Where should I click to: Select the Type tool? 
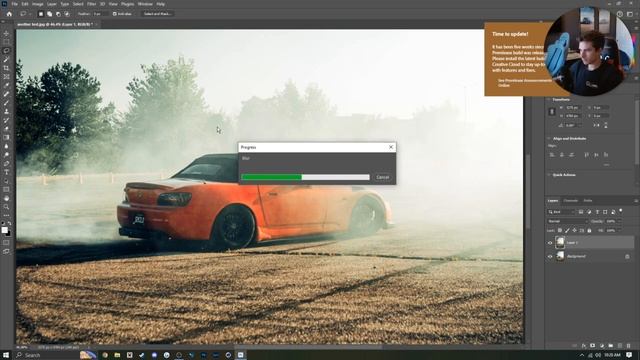pyautogui.click(x=6, y=172)
